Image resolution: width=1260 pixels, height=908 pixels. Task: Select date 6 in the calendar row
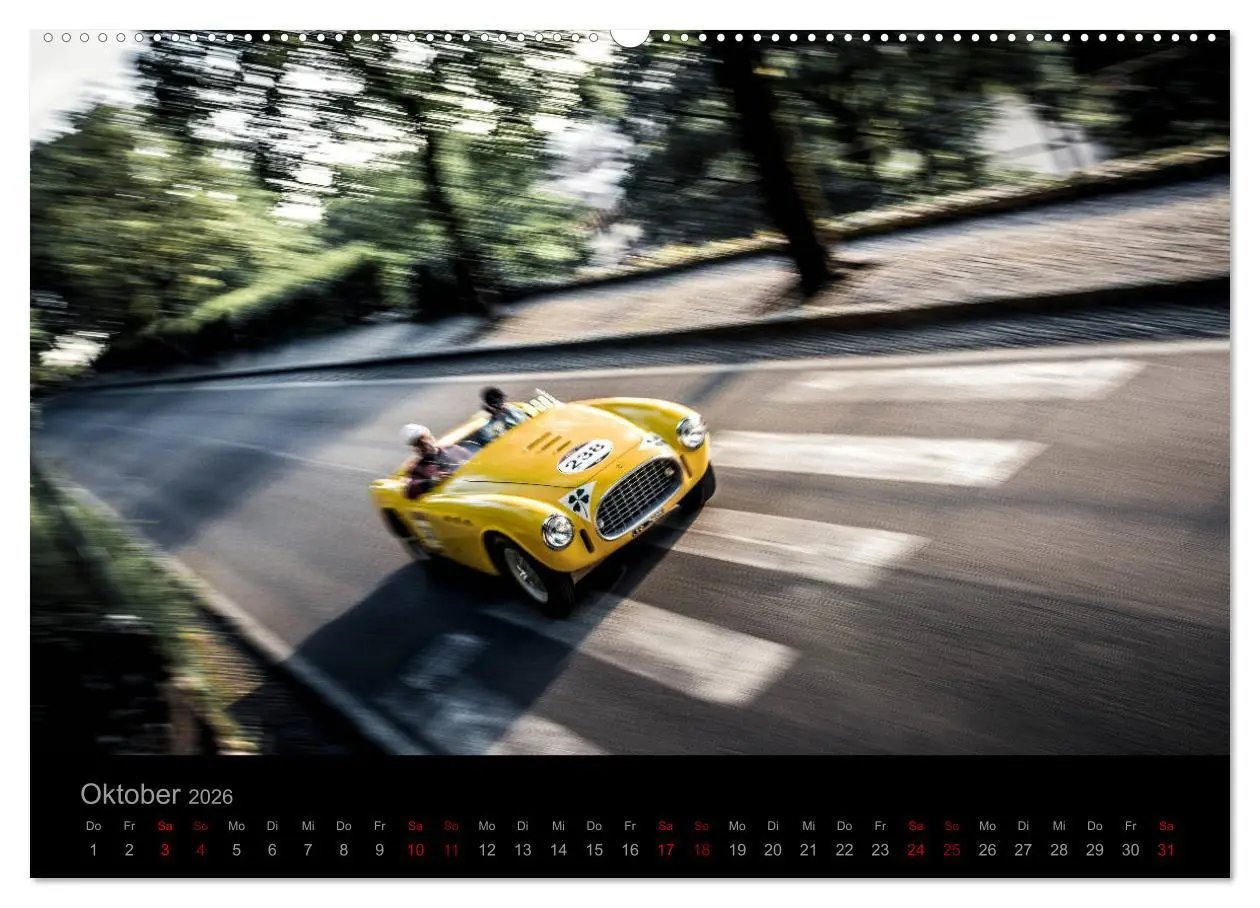(x=272, y=850)
